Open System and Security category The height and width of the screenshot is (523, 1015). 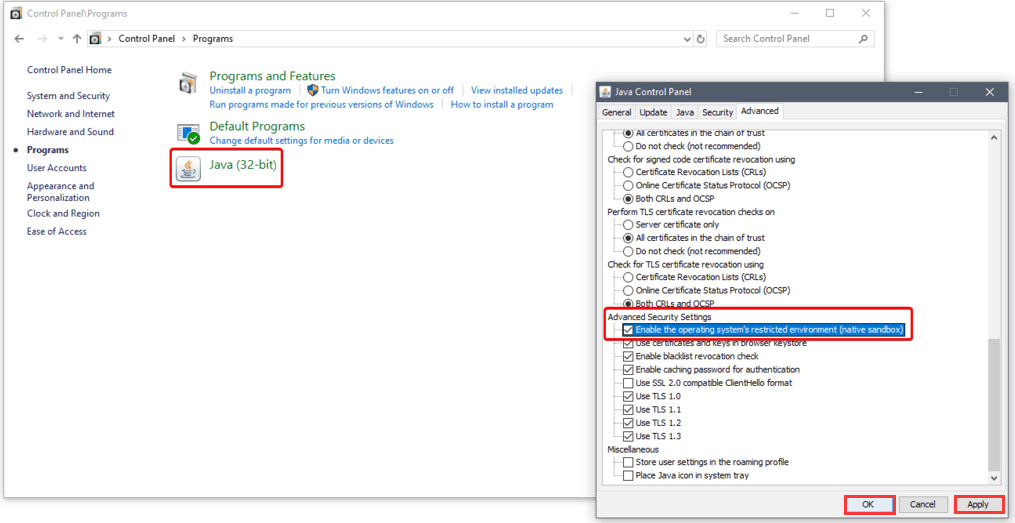click(x=69, y=96)
